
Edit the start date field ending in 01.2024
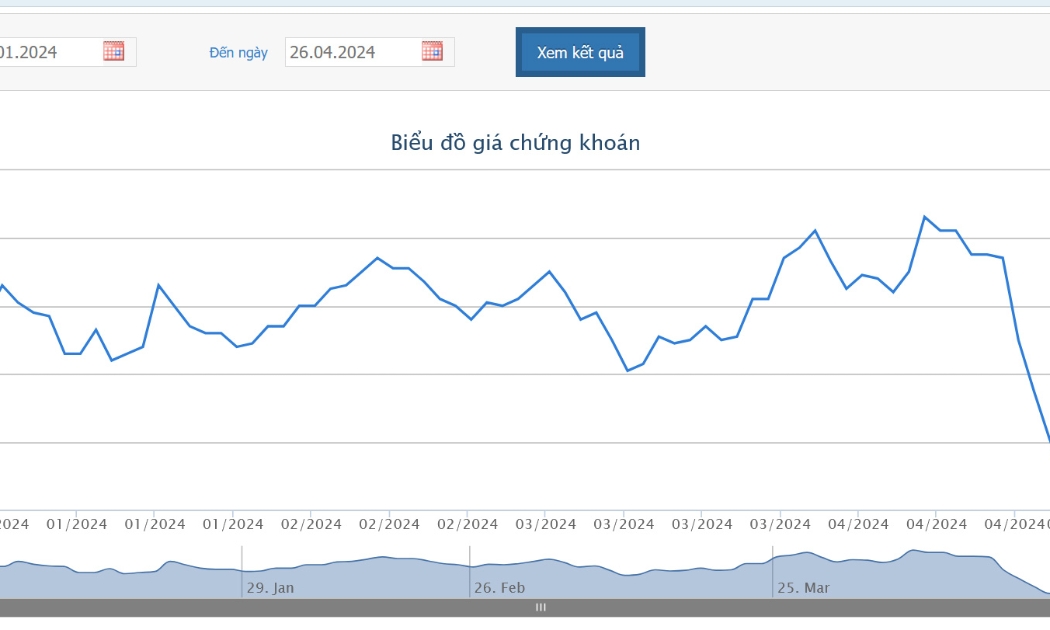click(x=67, y=52)
